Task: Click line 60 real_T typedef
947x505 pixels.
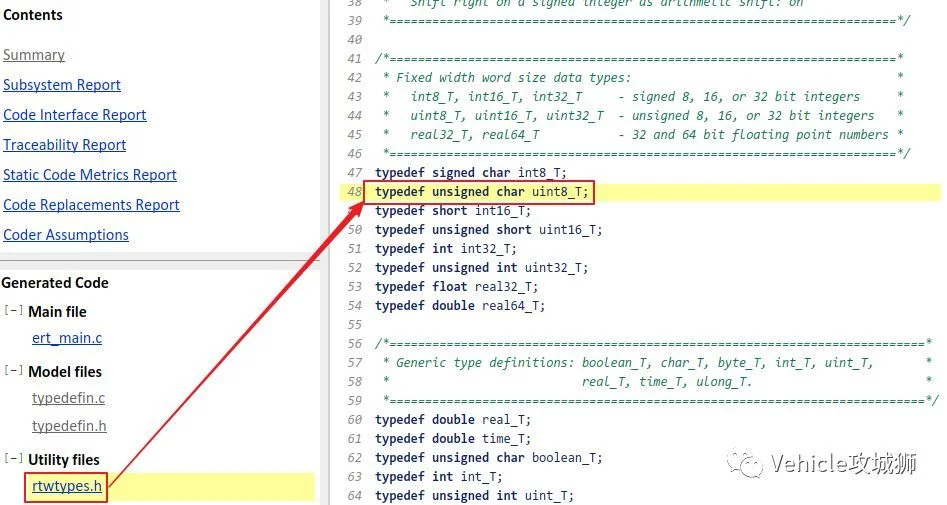Action: point(453,420)
